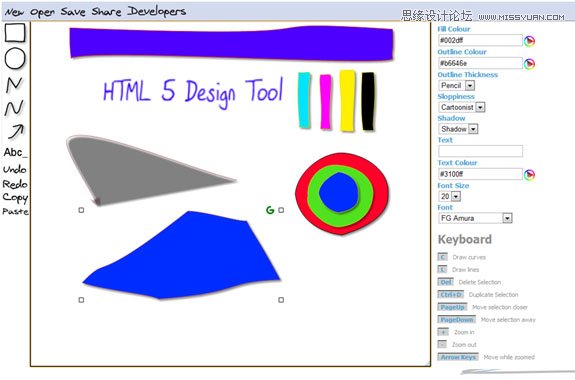Click the PageDown key shortcut label
This screenshot has width=575, height=380.
coord(457,319)
